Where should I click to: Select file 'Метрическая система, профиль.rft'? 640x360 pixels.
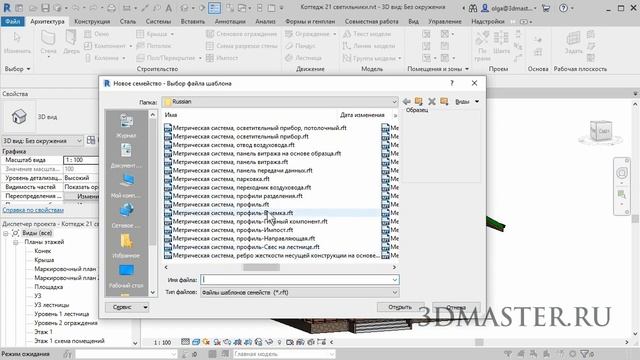tap(221, 204)
